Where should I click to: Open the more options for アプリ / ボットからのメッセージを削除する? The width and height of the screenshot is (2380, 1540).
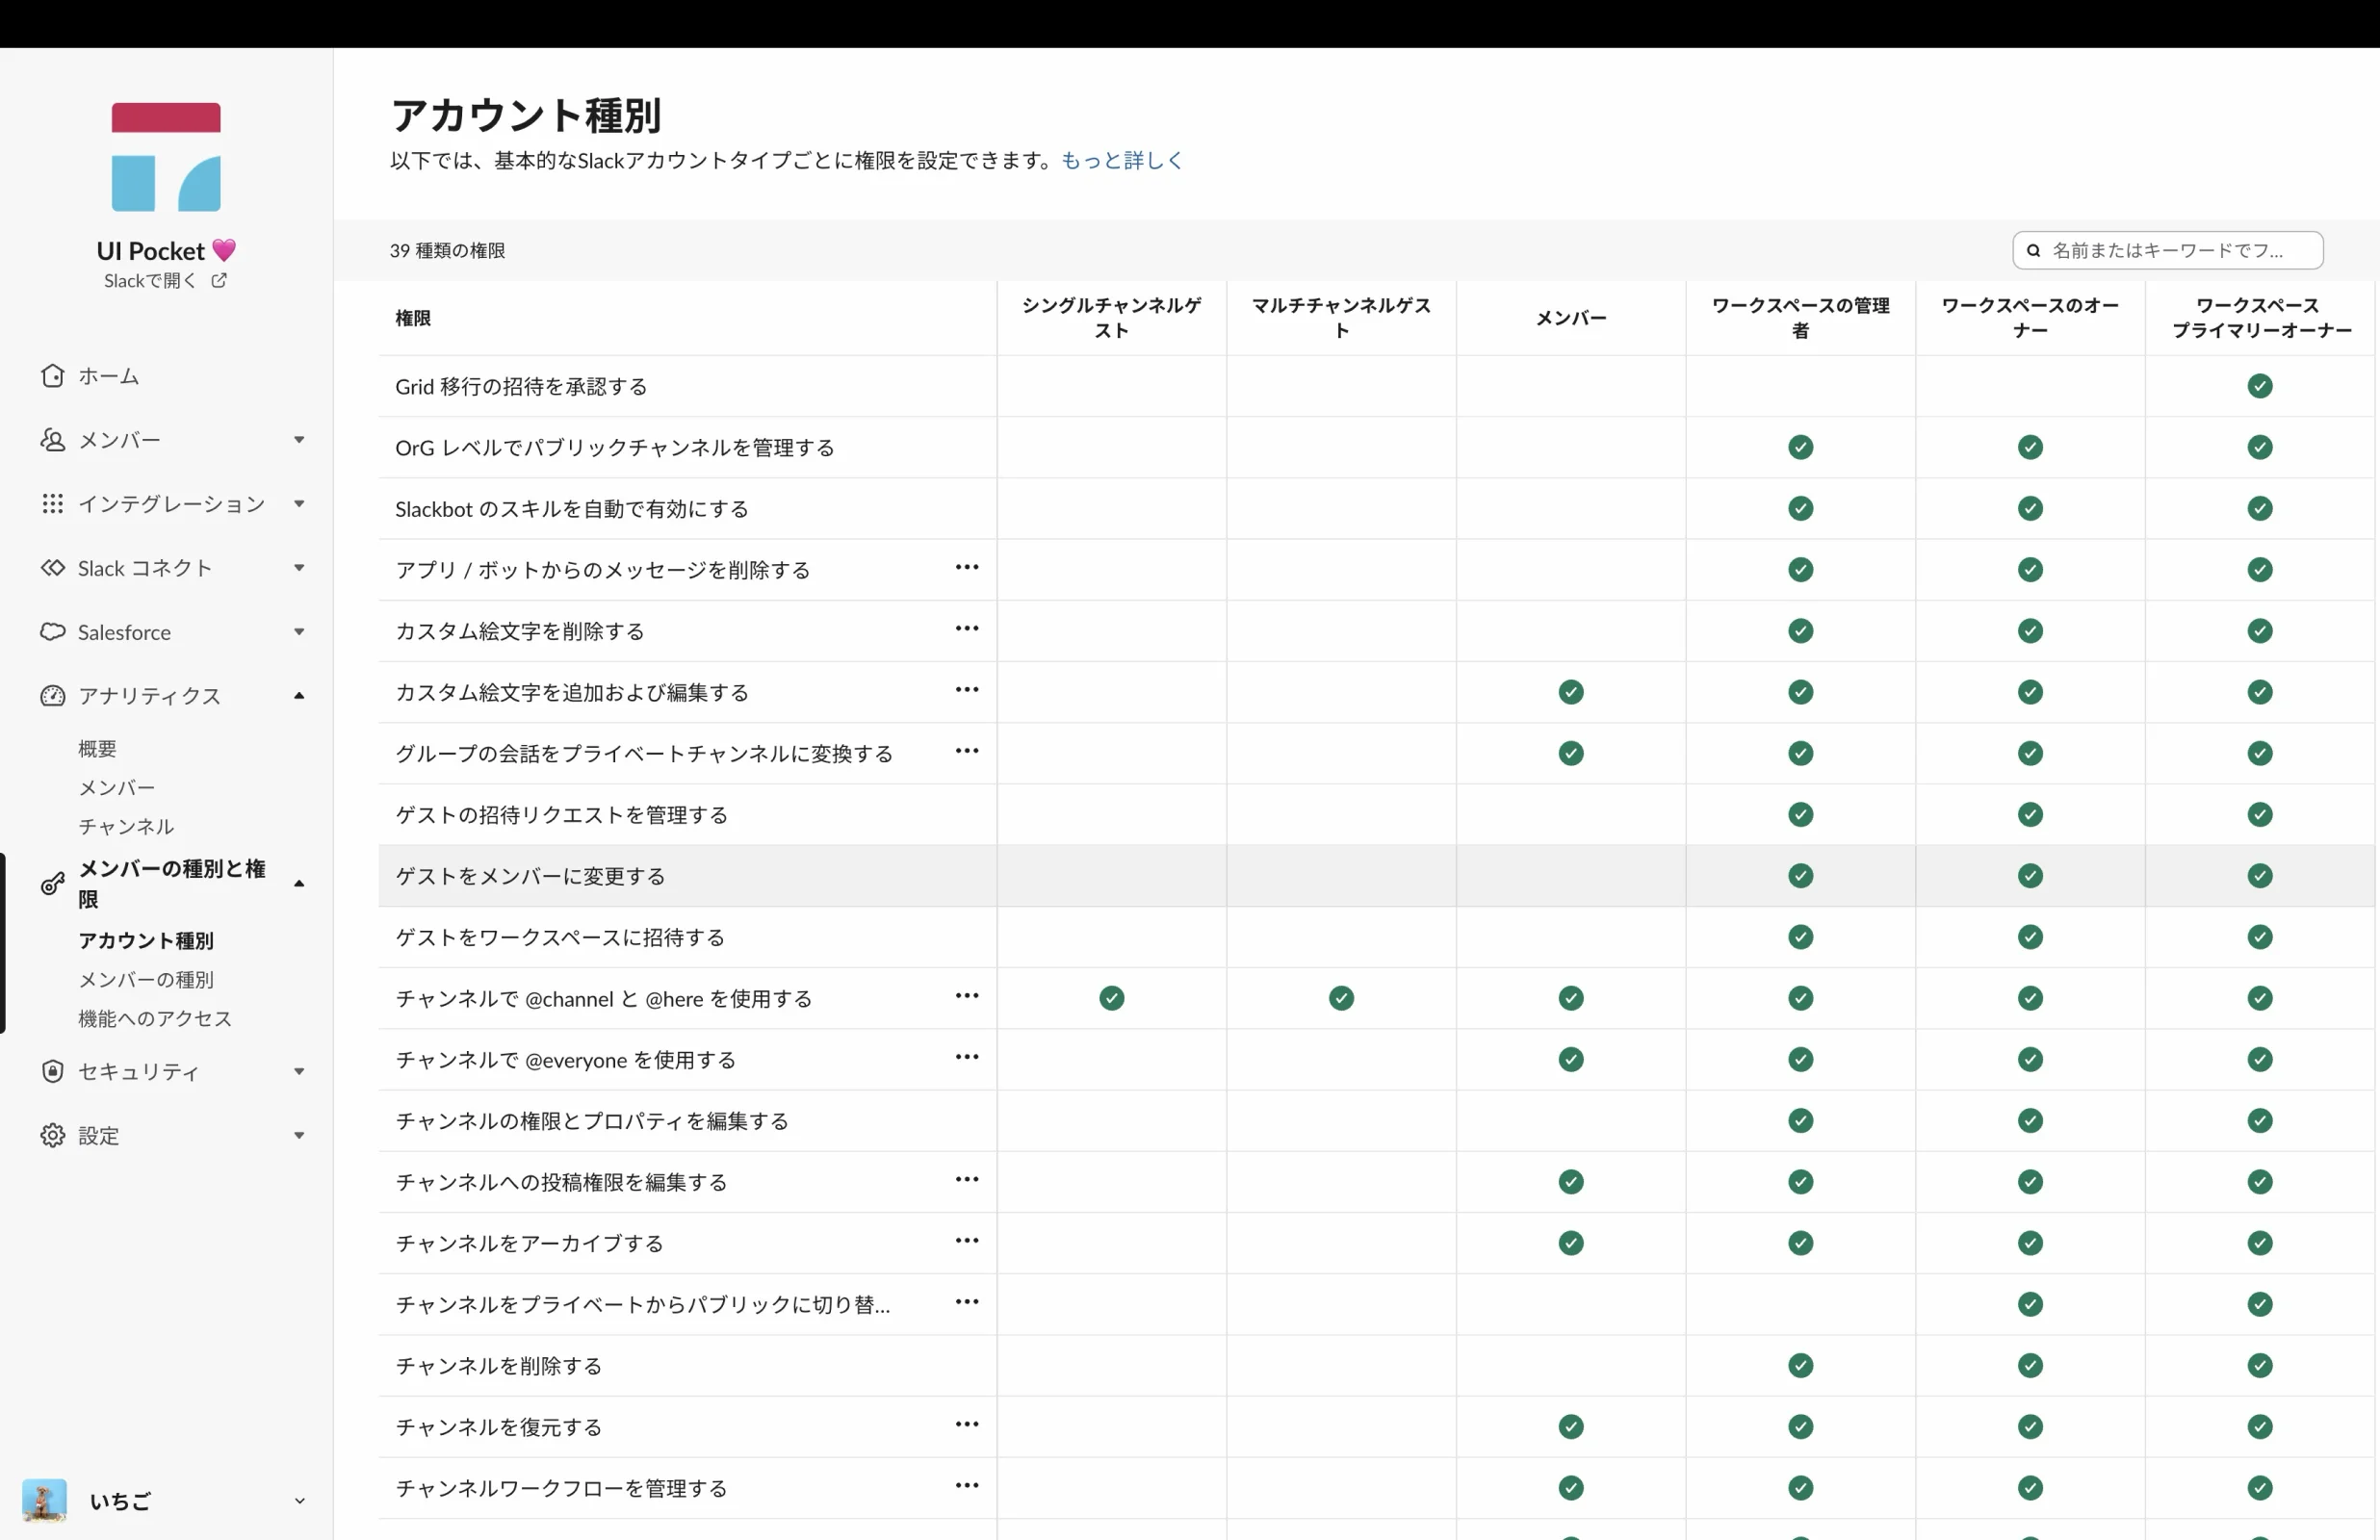967,568
